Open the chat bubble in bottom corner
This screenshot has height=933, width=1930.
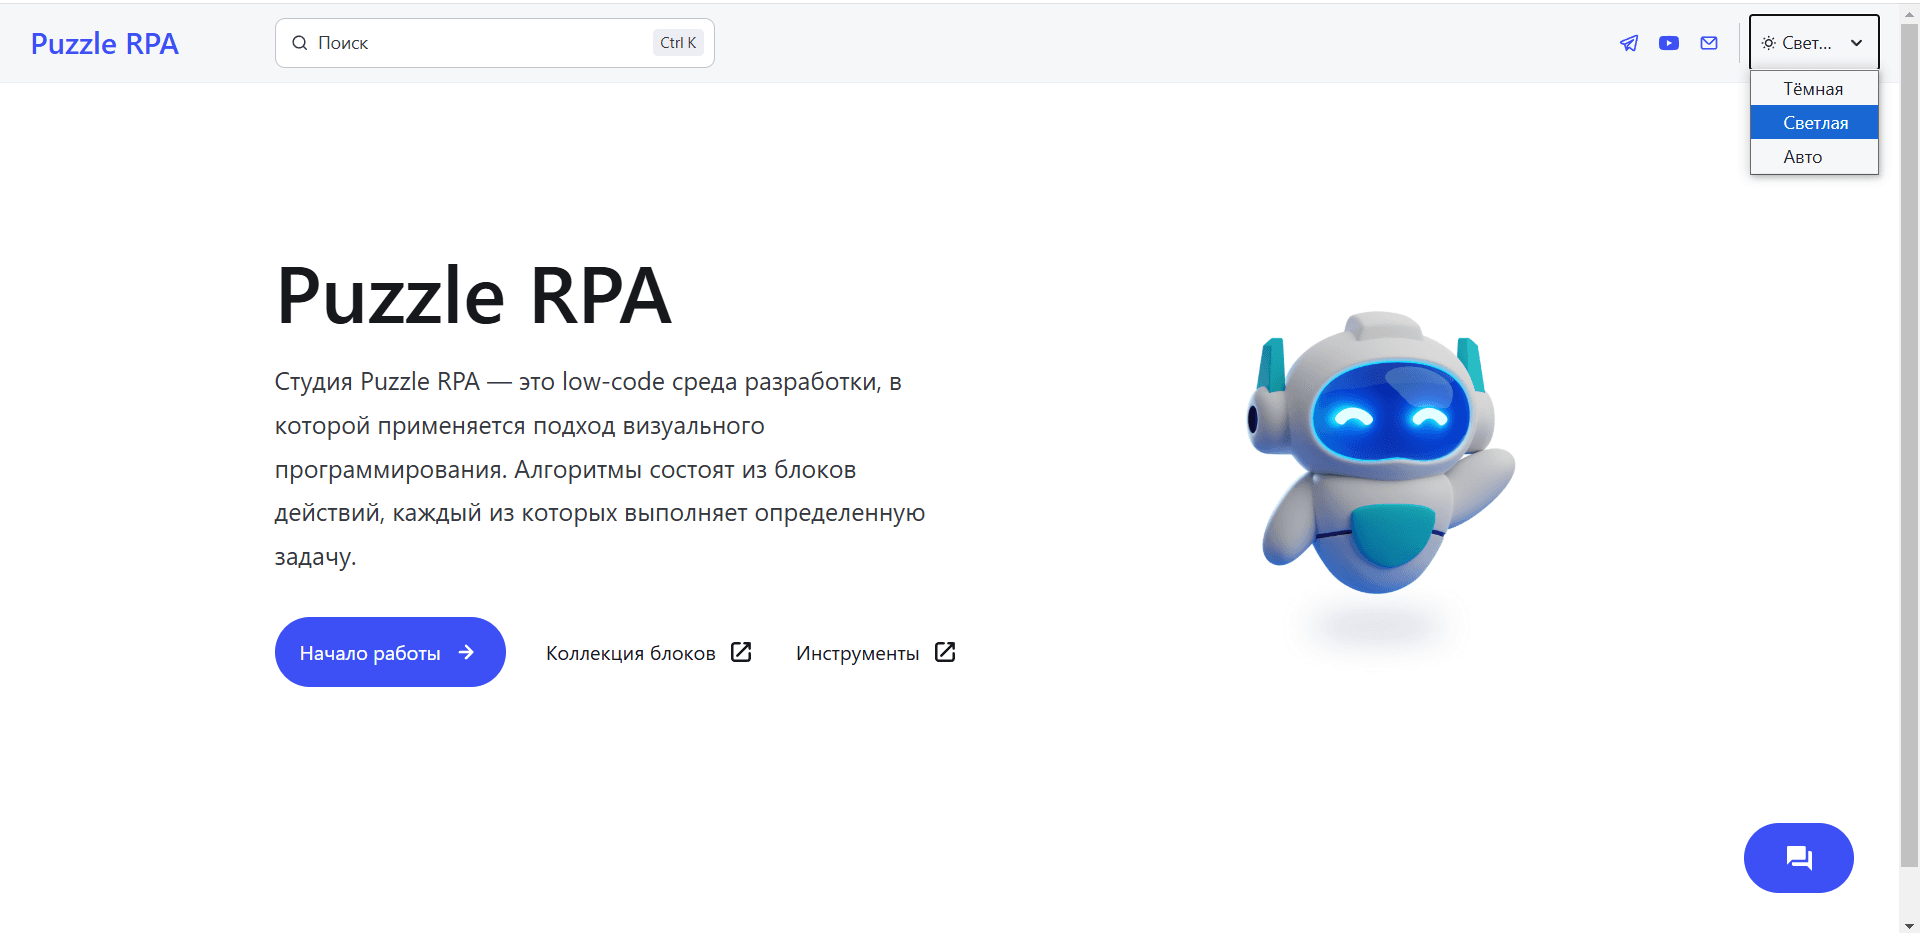1798,857
